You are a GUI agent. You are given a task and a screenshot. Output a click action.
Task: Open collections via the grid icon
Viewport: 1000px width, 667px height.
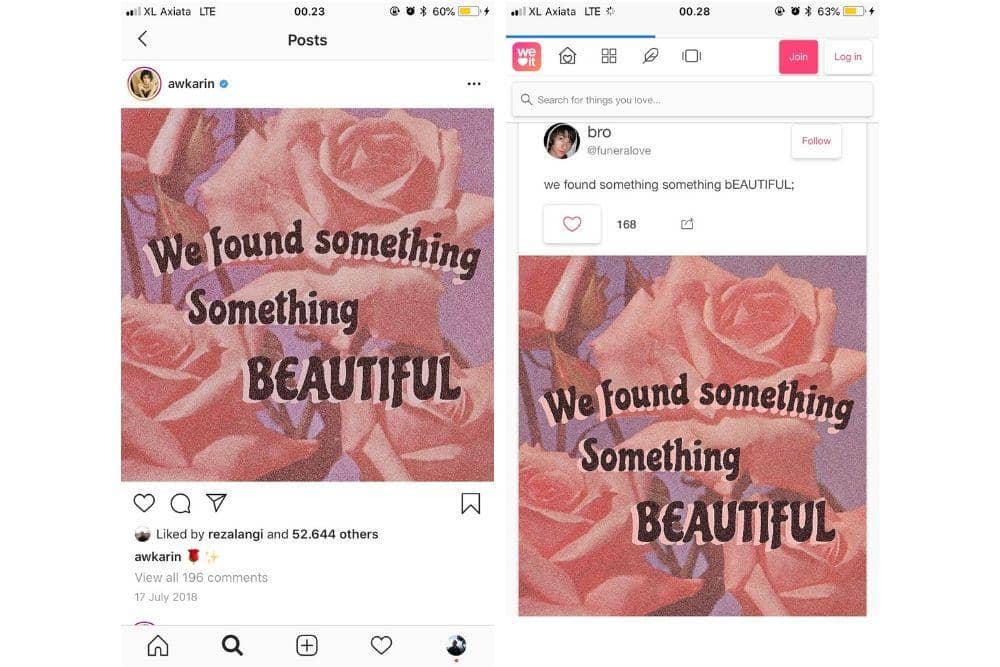pyautogui.click(x=609, y=56)
